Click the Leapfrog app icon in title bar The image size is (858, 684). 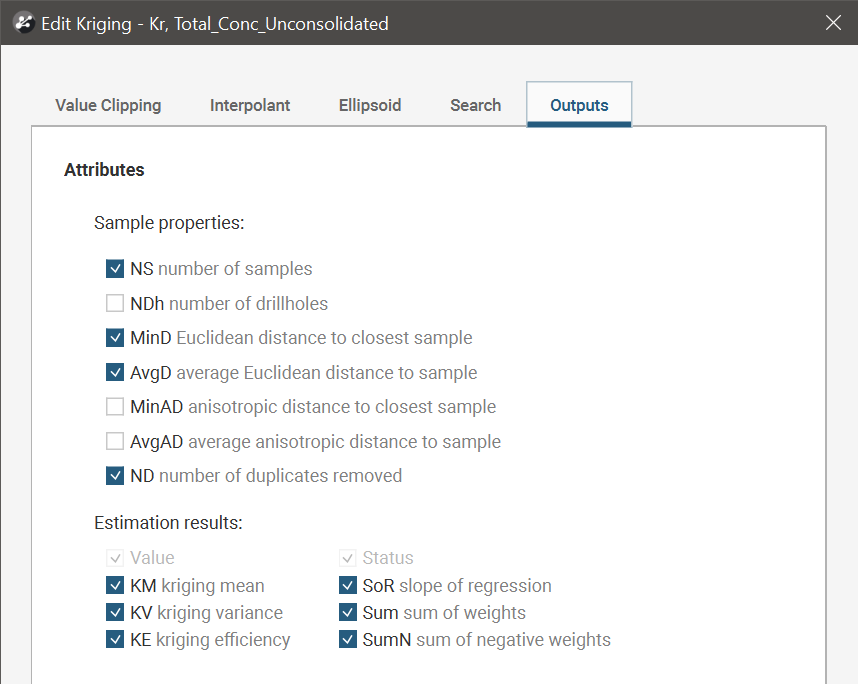tap(24, 23)
